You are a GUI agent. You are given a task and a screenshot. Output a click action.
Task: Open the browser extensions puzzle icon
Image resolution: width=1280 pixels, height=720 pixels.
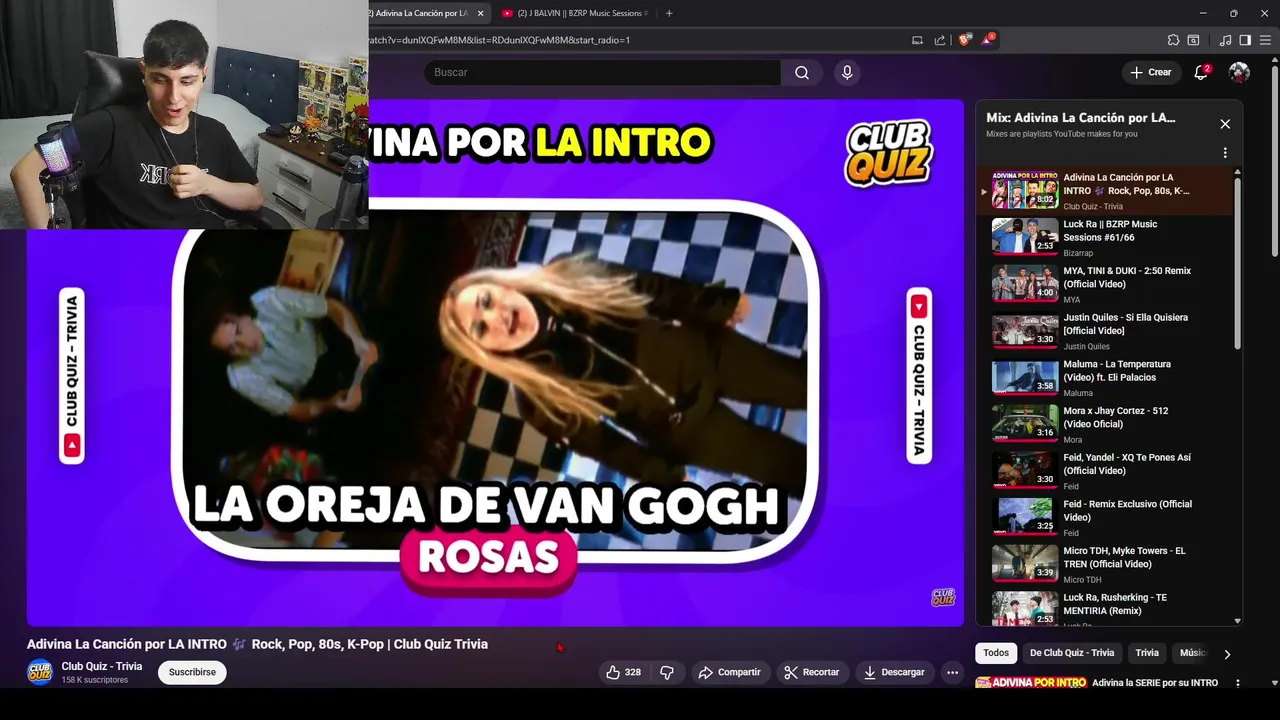coord(1173,40)
